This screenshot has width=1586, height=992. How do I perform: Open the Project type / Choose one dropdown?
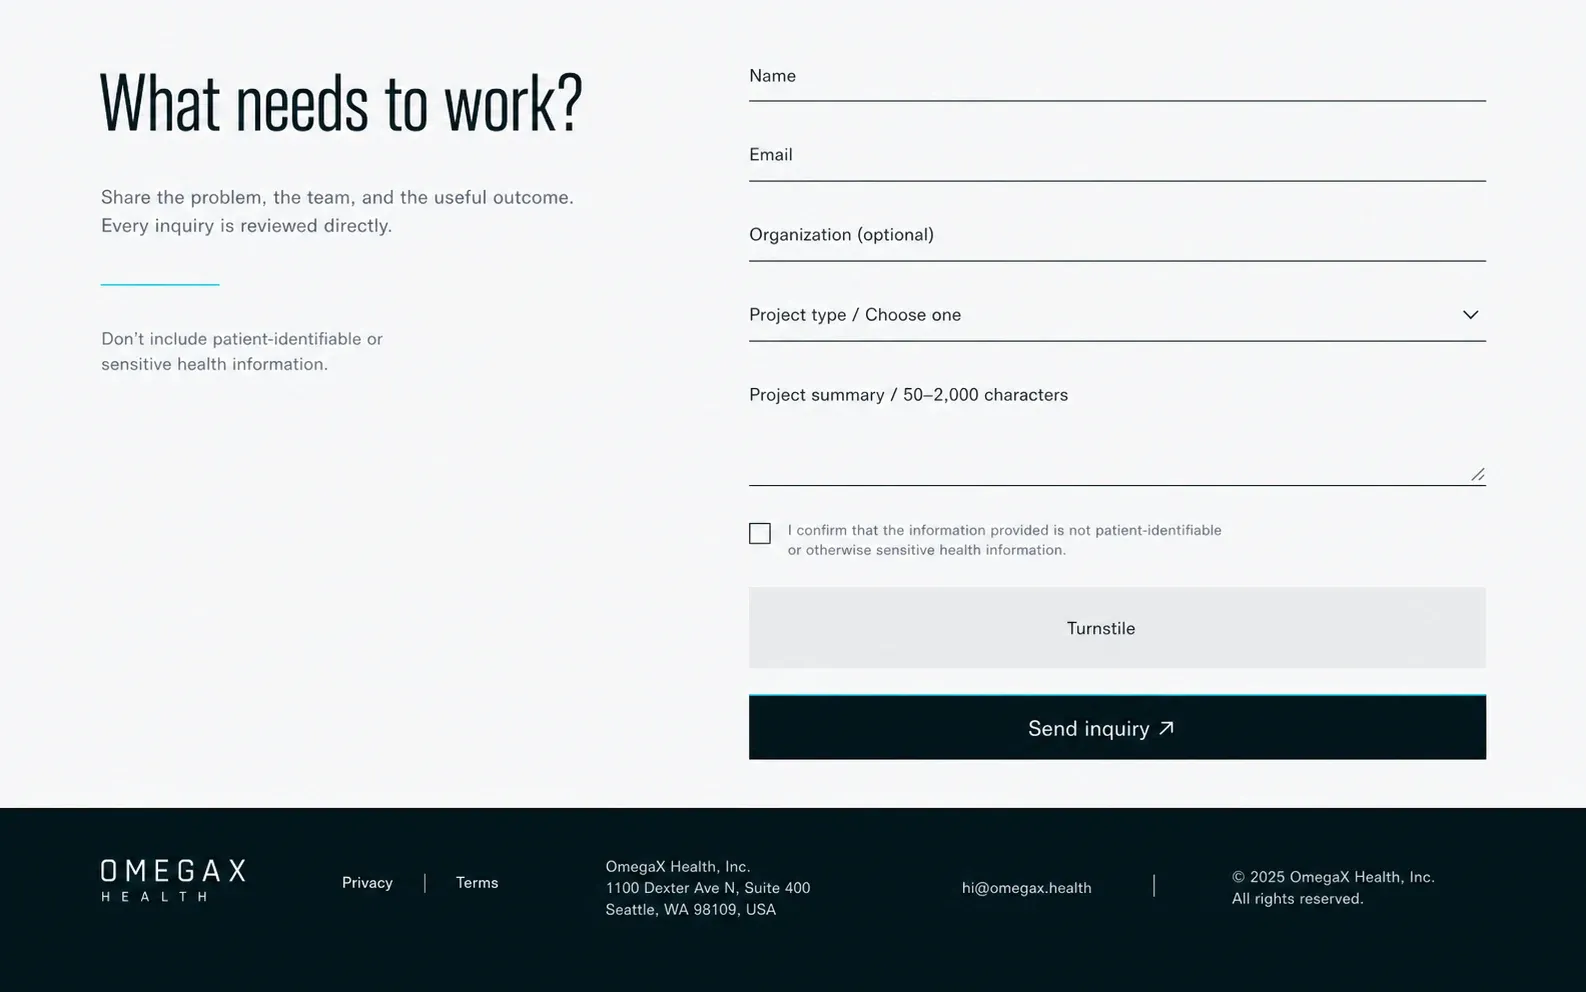(1117, 315)
